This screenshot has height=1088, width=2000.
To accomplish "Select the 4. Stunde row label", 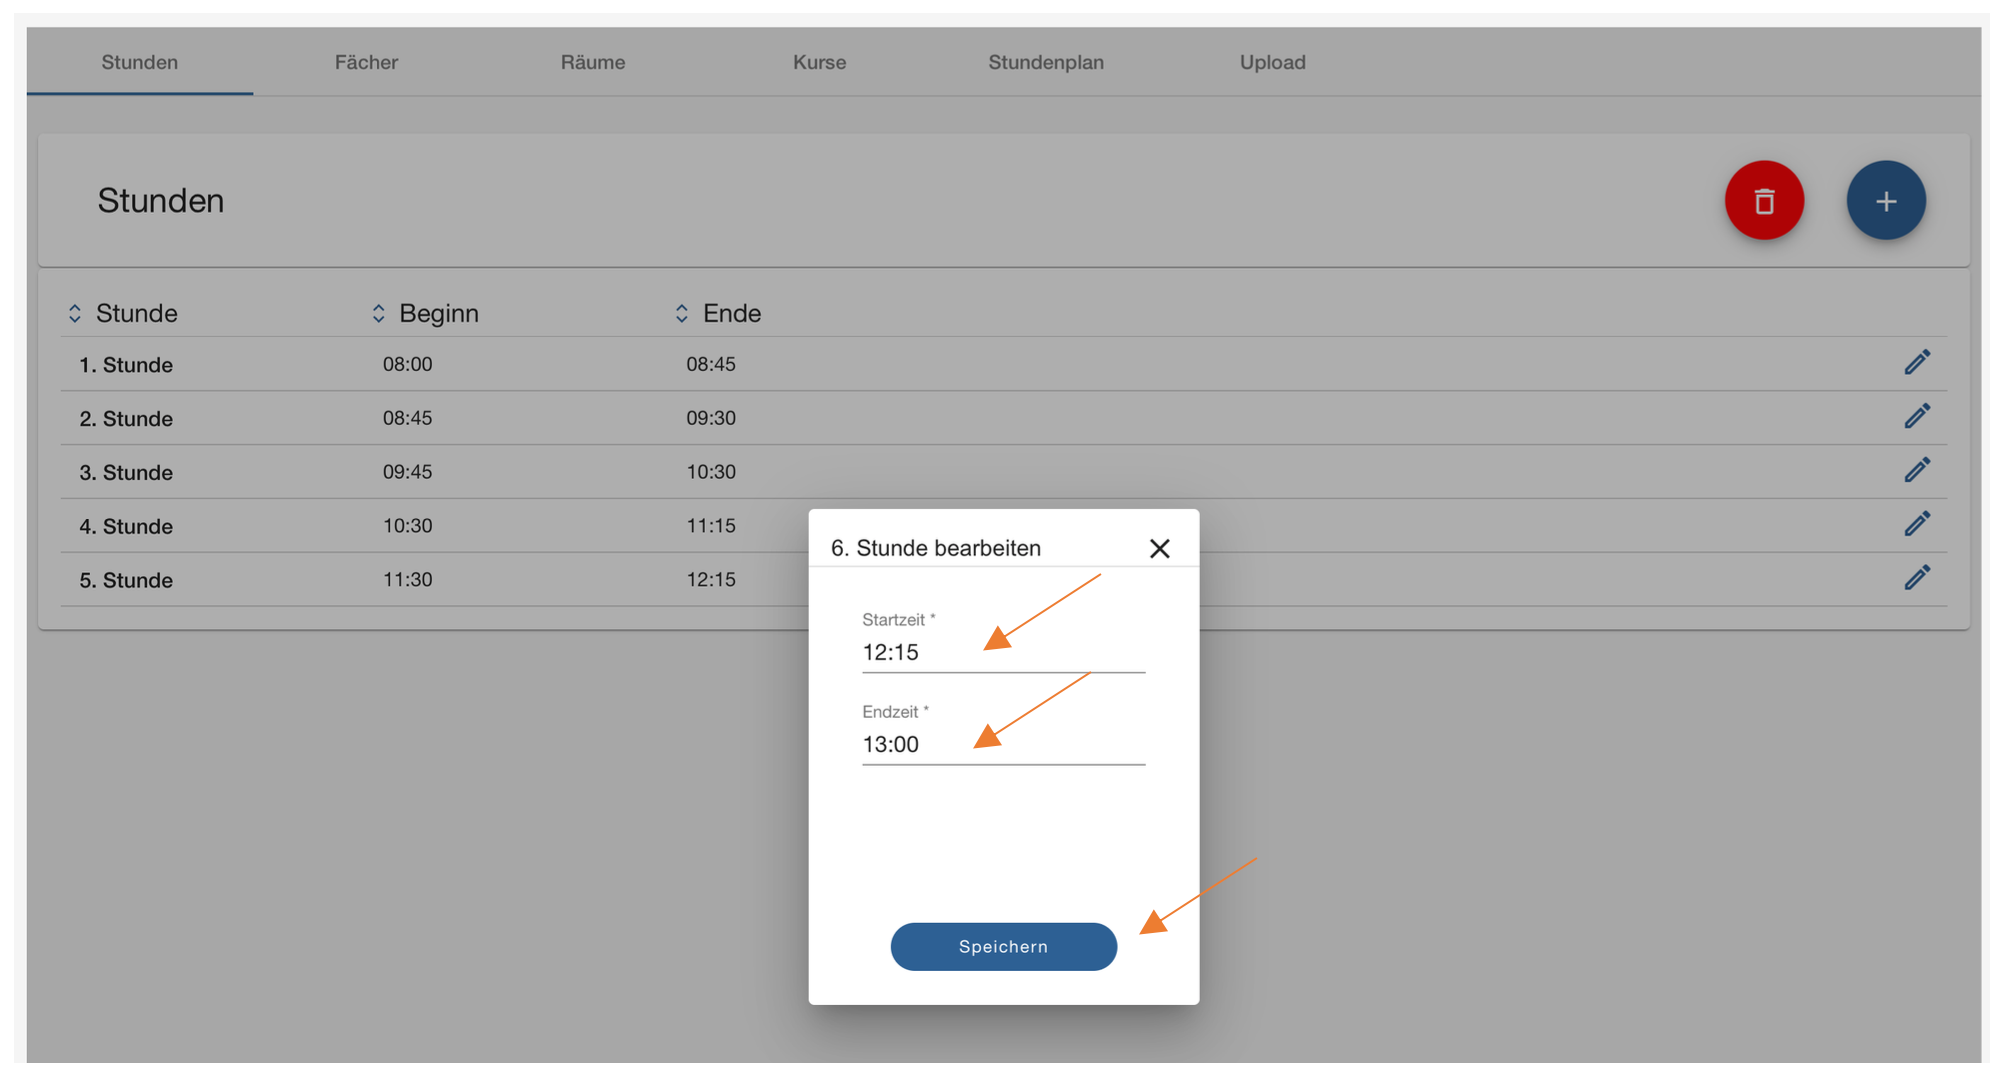I will pyautogui.click(x=126, y=527).
